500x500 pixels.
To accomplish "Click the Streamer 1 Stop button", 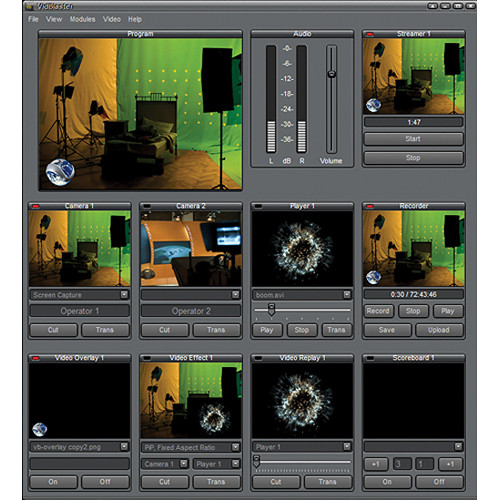I will click(413, 158).
